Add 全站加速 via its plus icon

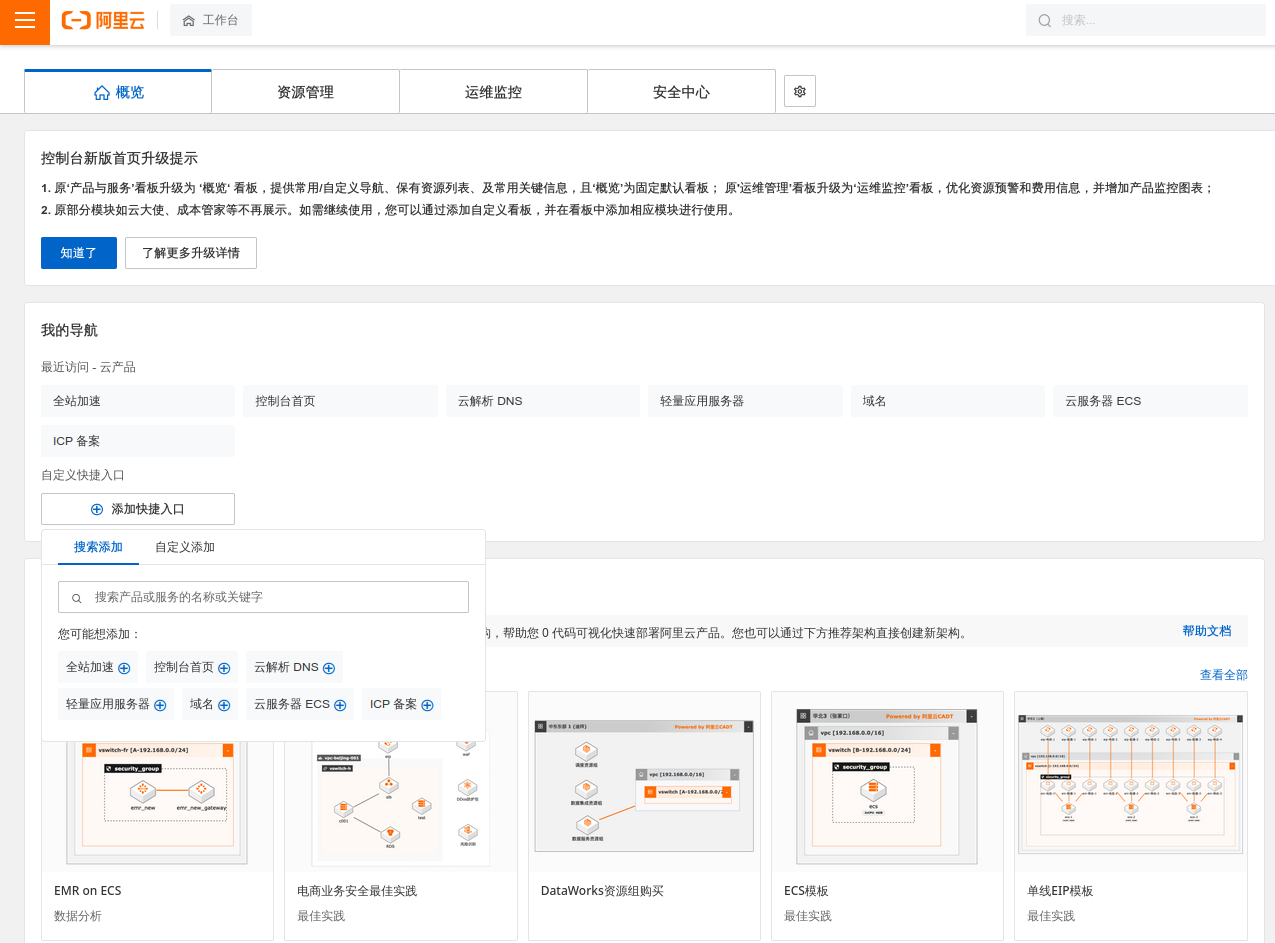(124, 668)
